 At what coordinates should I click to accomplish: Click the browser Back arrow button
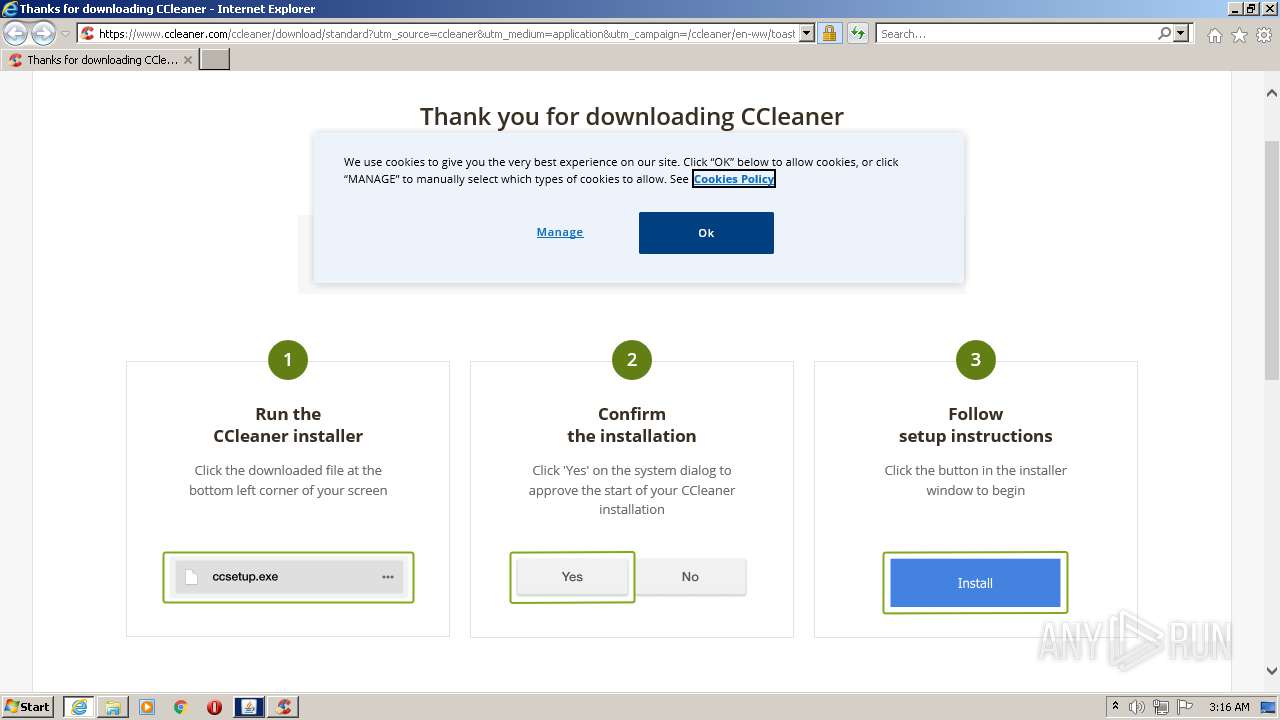click(x=16, y=34)
